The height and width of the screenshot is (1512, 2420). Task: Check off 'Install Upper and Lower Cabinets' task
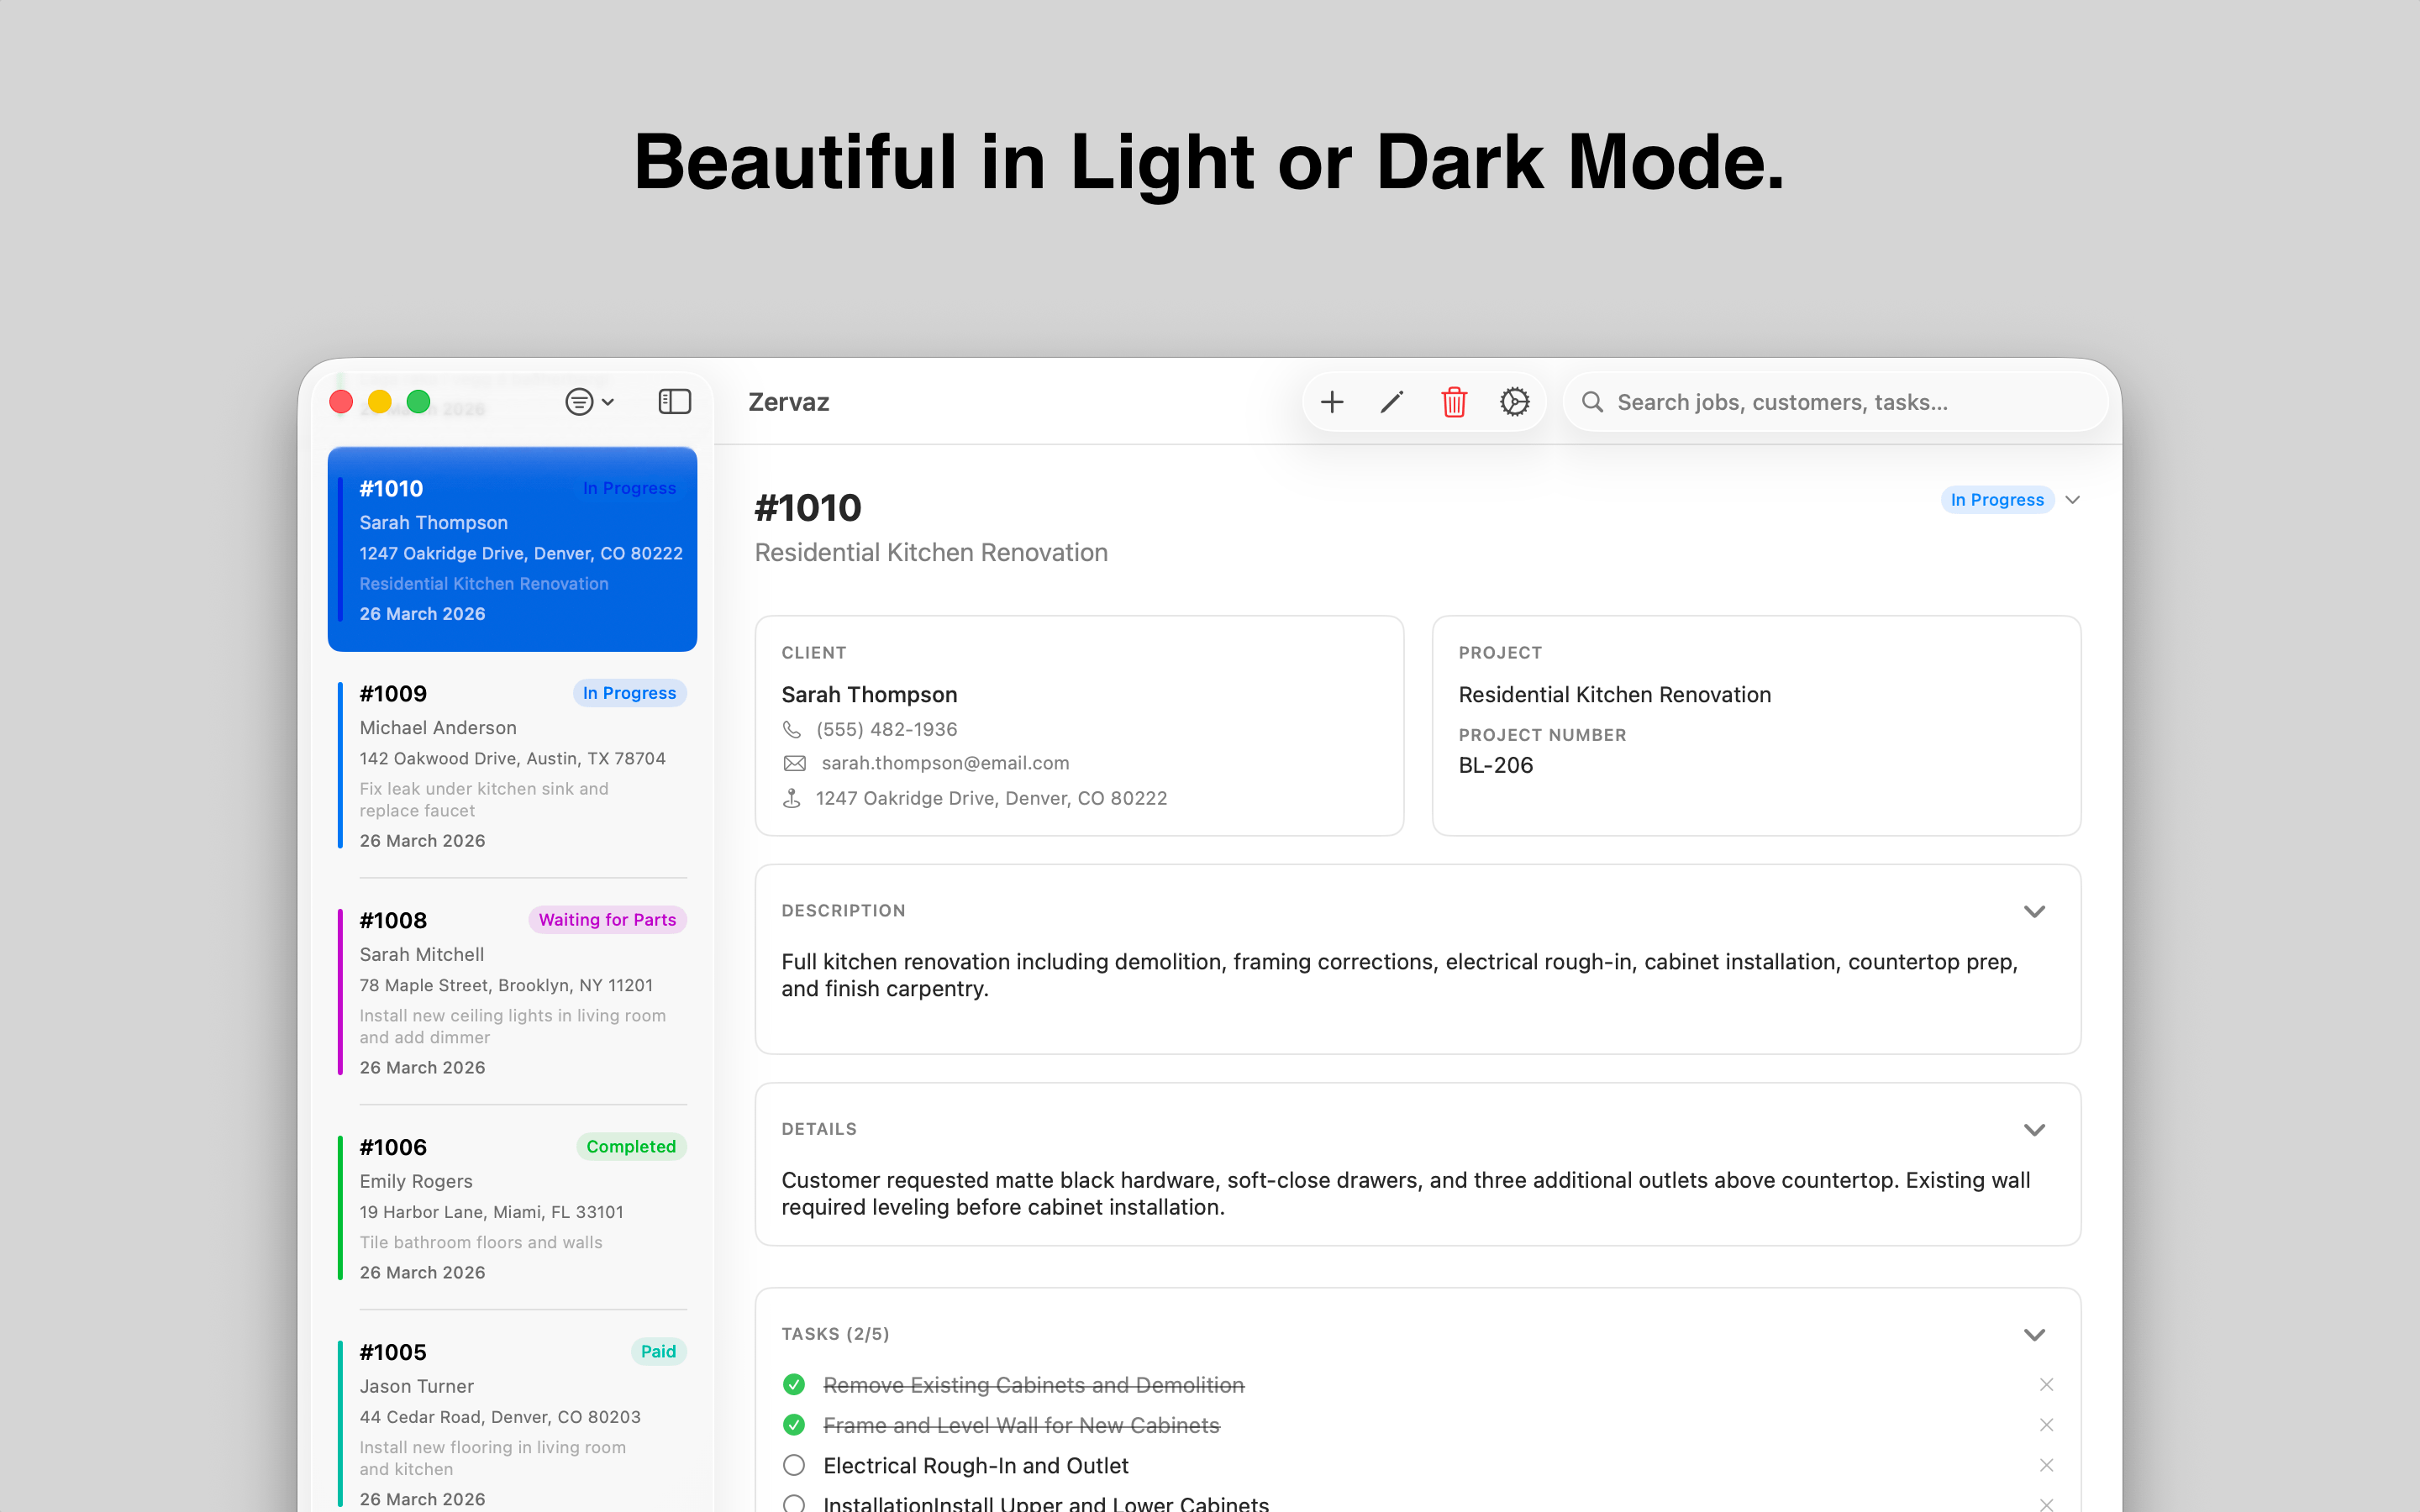tap(794, 1503)
